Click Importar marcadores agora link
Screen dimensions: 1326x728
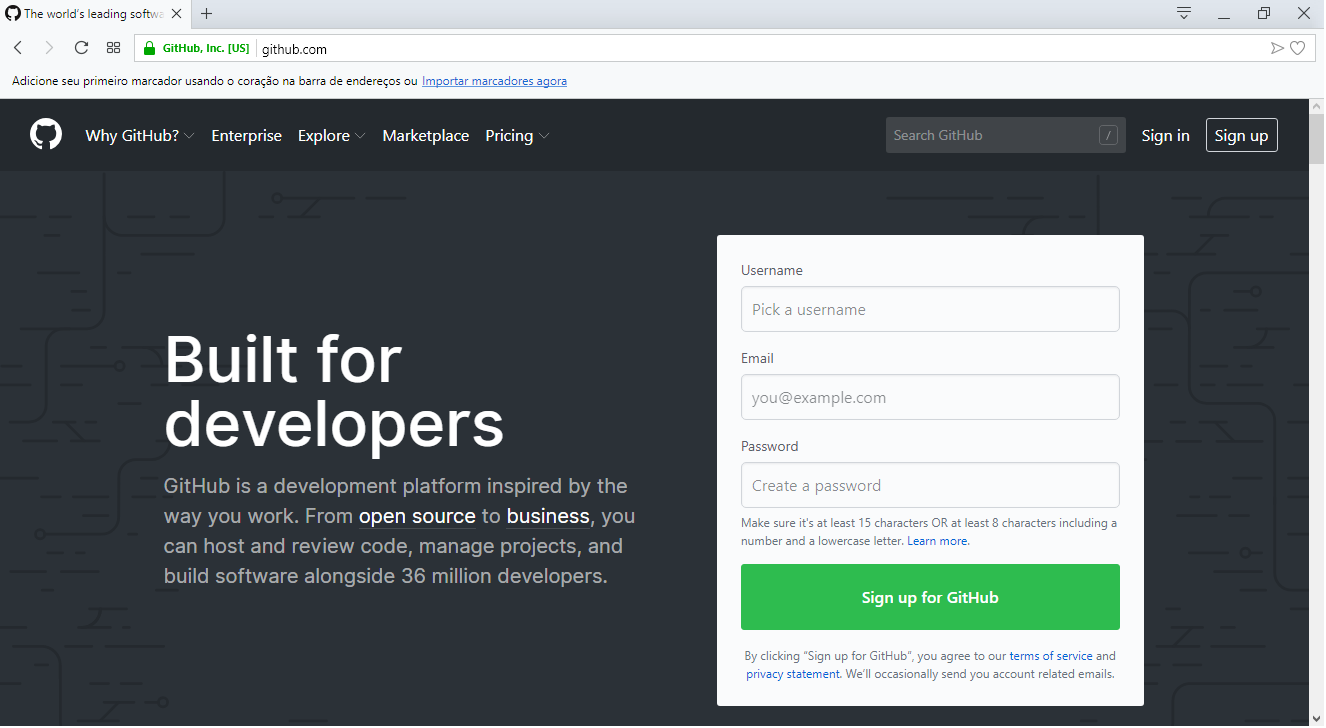494,80
